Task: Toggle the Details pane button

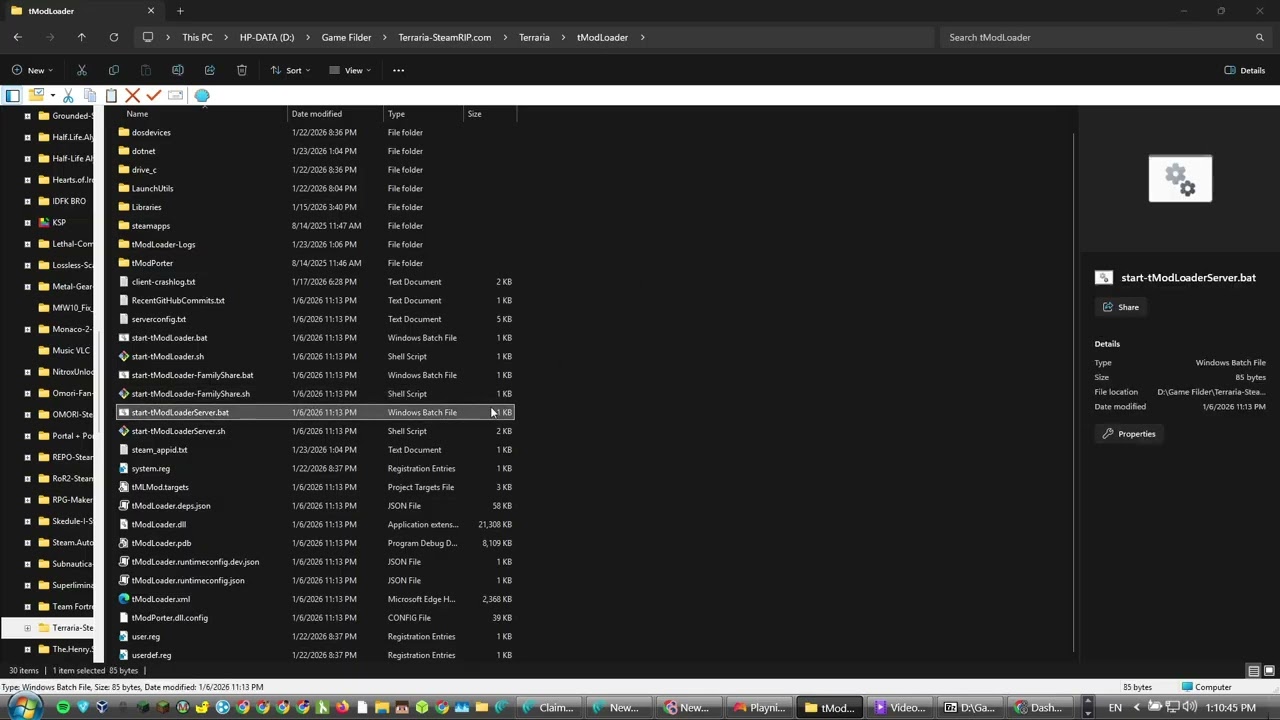Action: [x=1245, y=70]
